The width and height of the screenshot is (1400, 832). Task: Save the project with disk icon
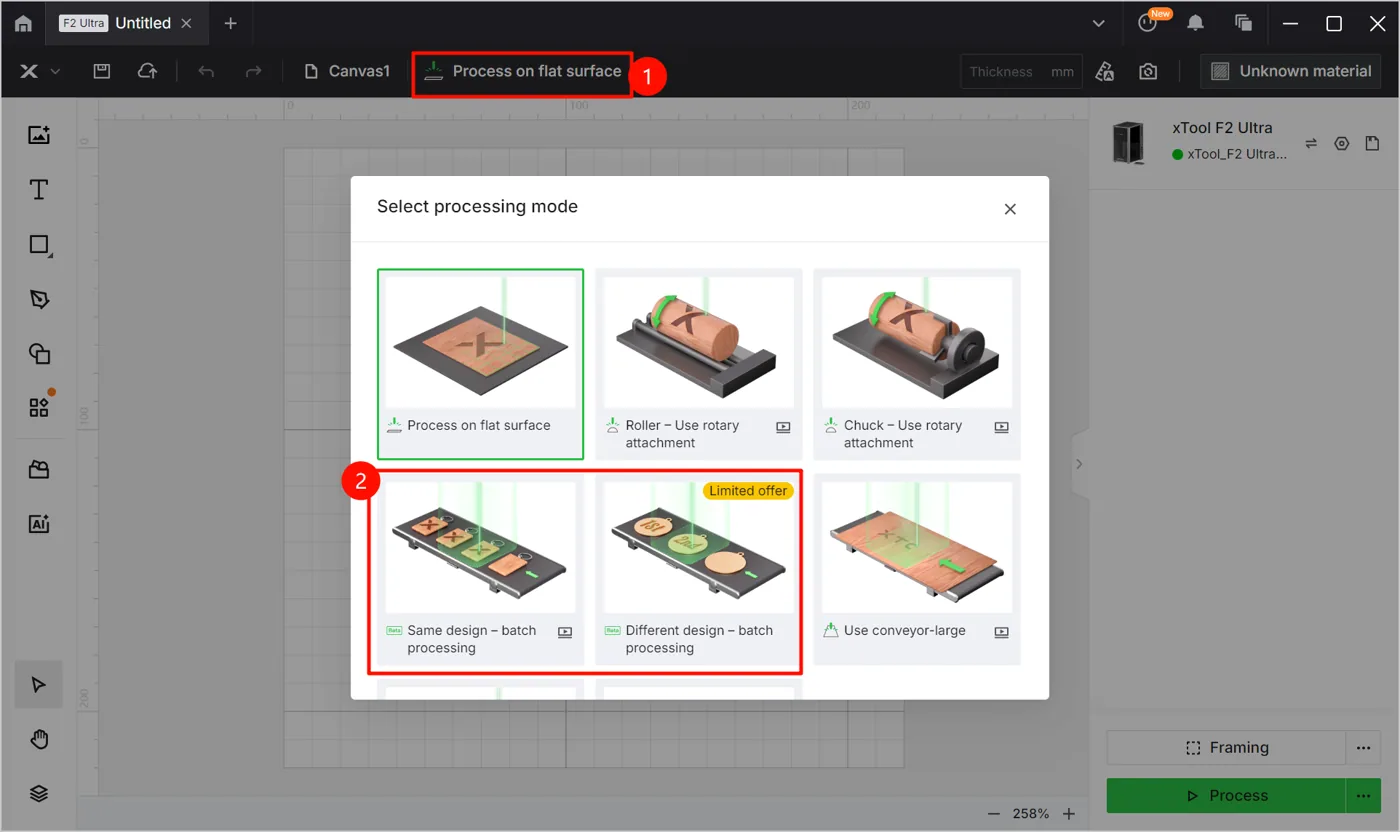101,71
